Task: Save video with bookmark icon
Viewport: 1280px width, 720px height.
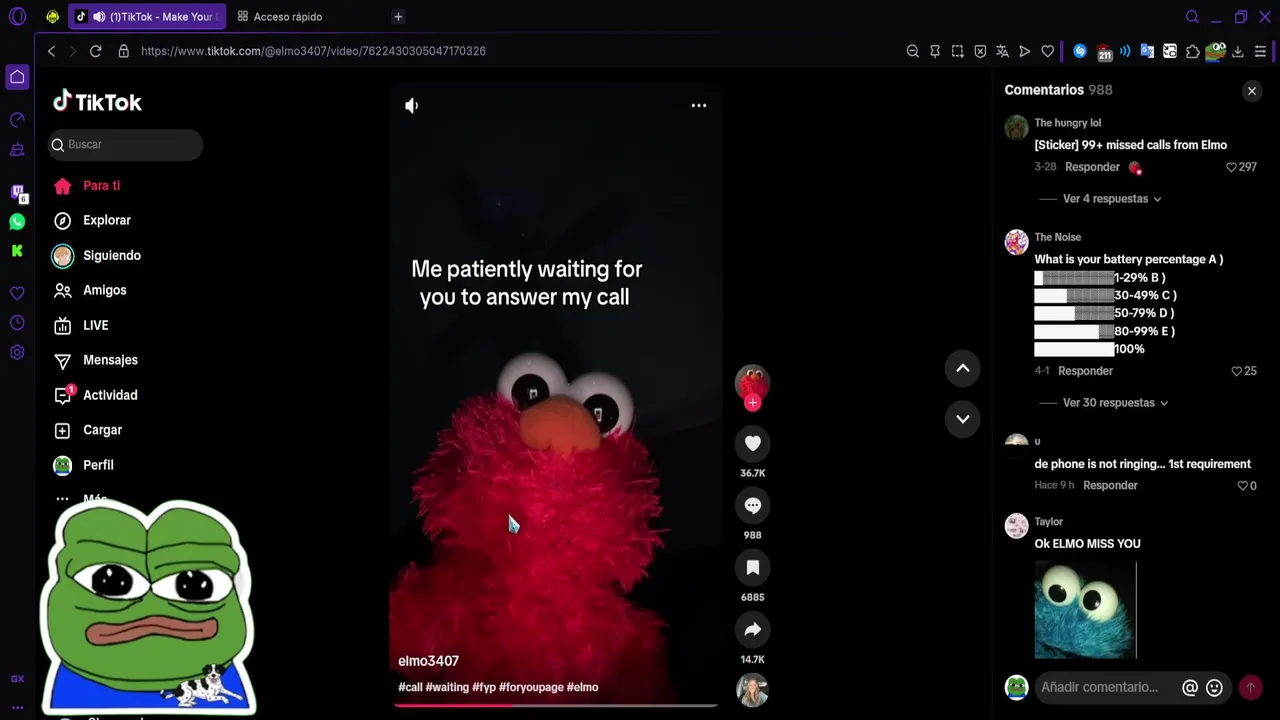Action: coord(752,567)
